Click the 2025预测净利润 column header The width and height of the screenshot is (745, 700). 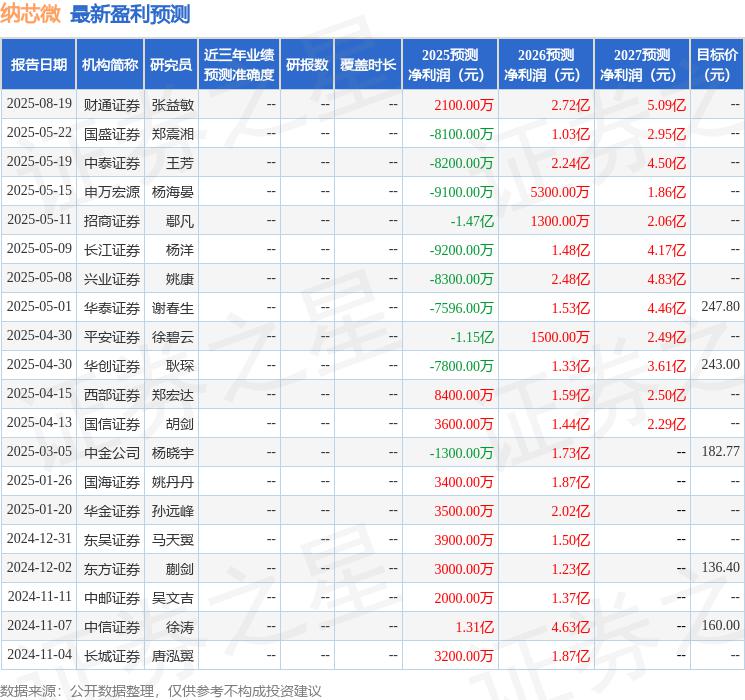click(450, 65)
